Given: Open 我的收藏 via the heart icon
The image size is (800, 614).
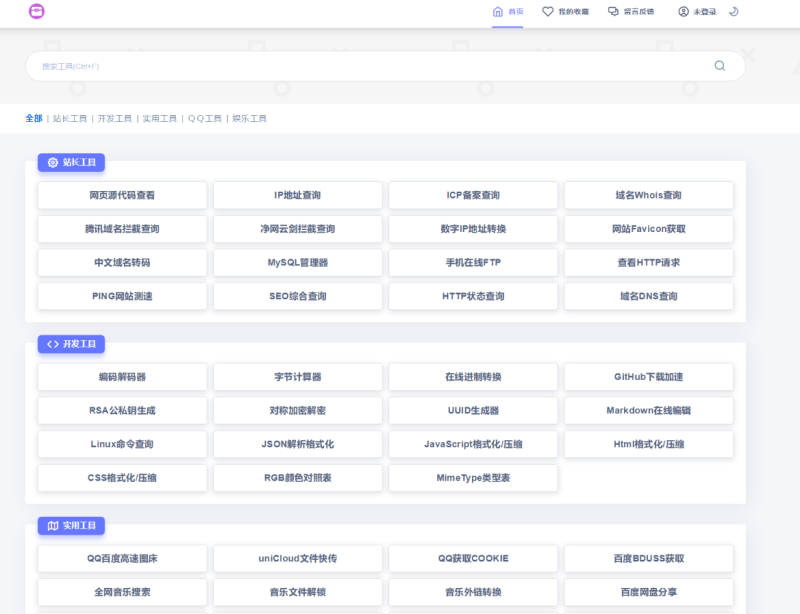Looking at the screenshot, I should (x=547, y=12).
